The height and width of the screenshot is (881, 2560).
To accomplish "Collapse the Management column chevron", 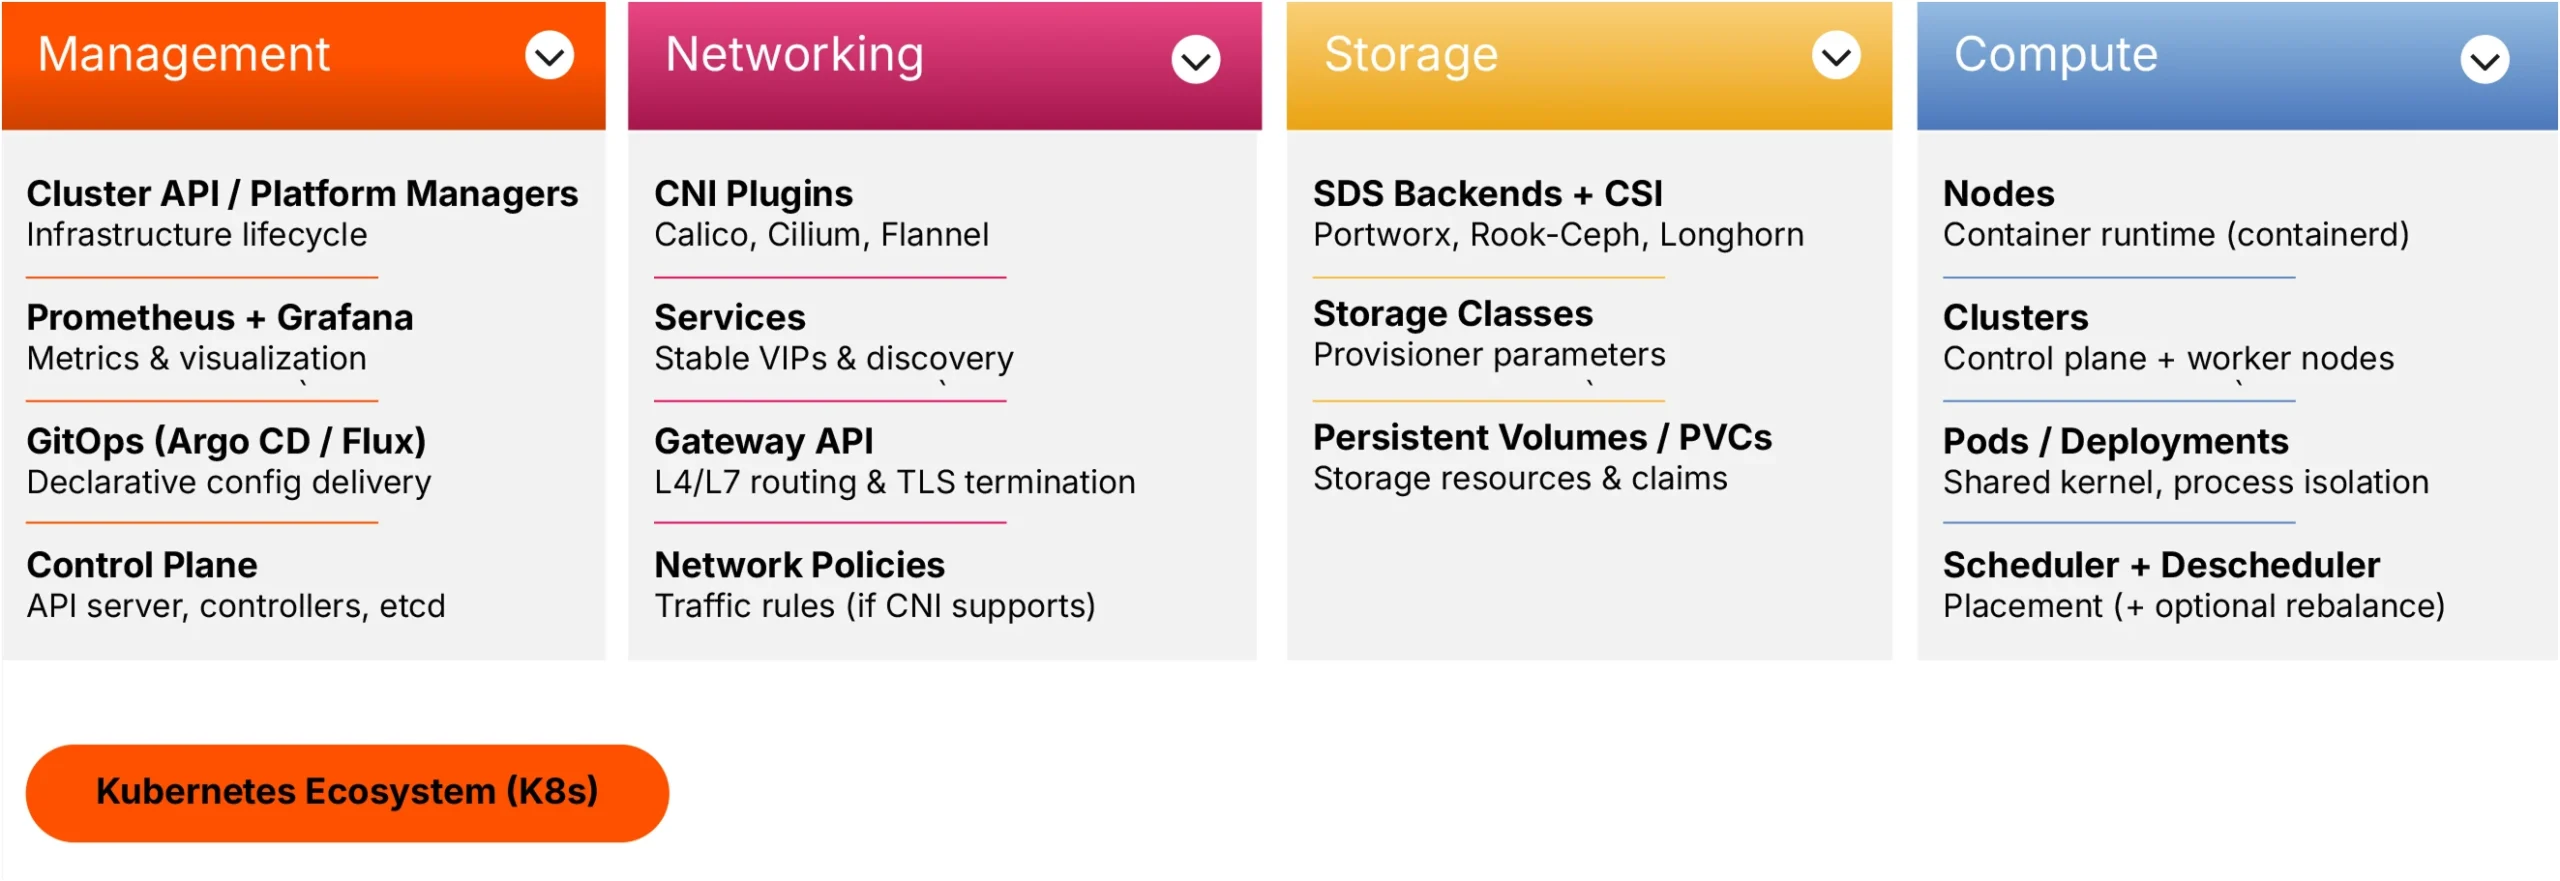I will (549, 56).
